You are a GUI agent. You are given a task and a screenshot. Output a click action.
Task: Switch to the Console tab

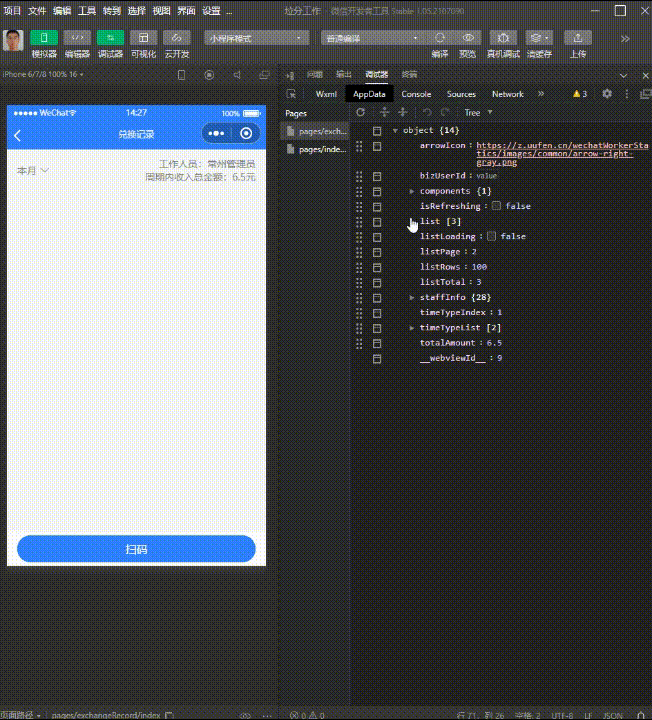(416, 94)
